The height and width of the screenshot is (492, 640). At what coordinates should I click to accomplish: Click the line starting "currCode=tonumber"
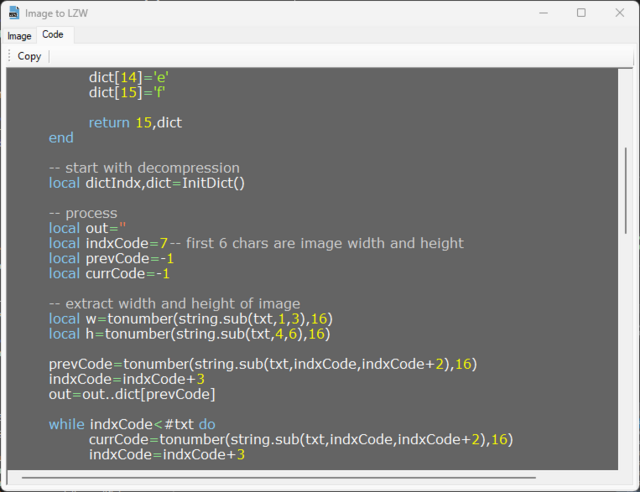click(301, 439)
